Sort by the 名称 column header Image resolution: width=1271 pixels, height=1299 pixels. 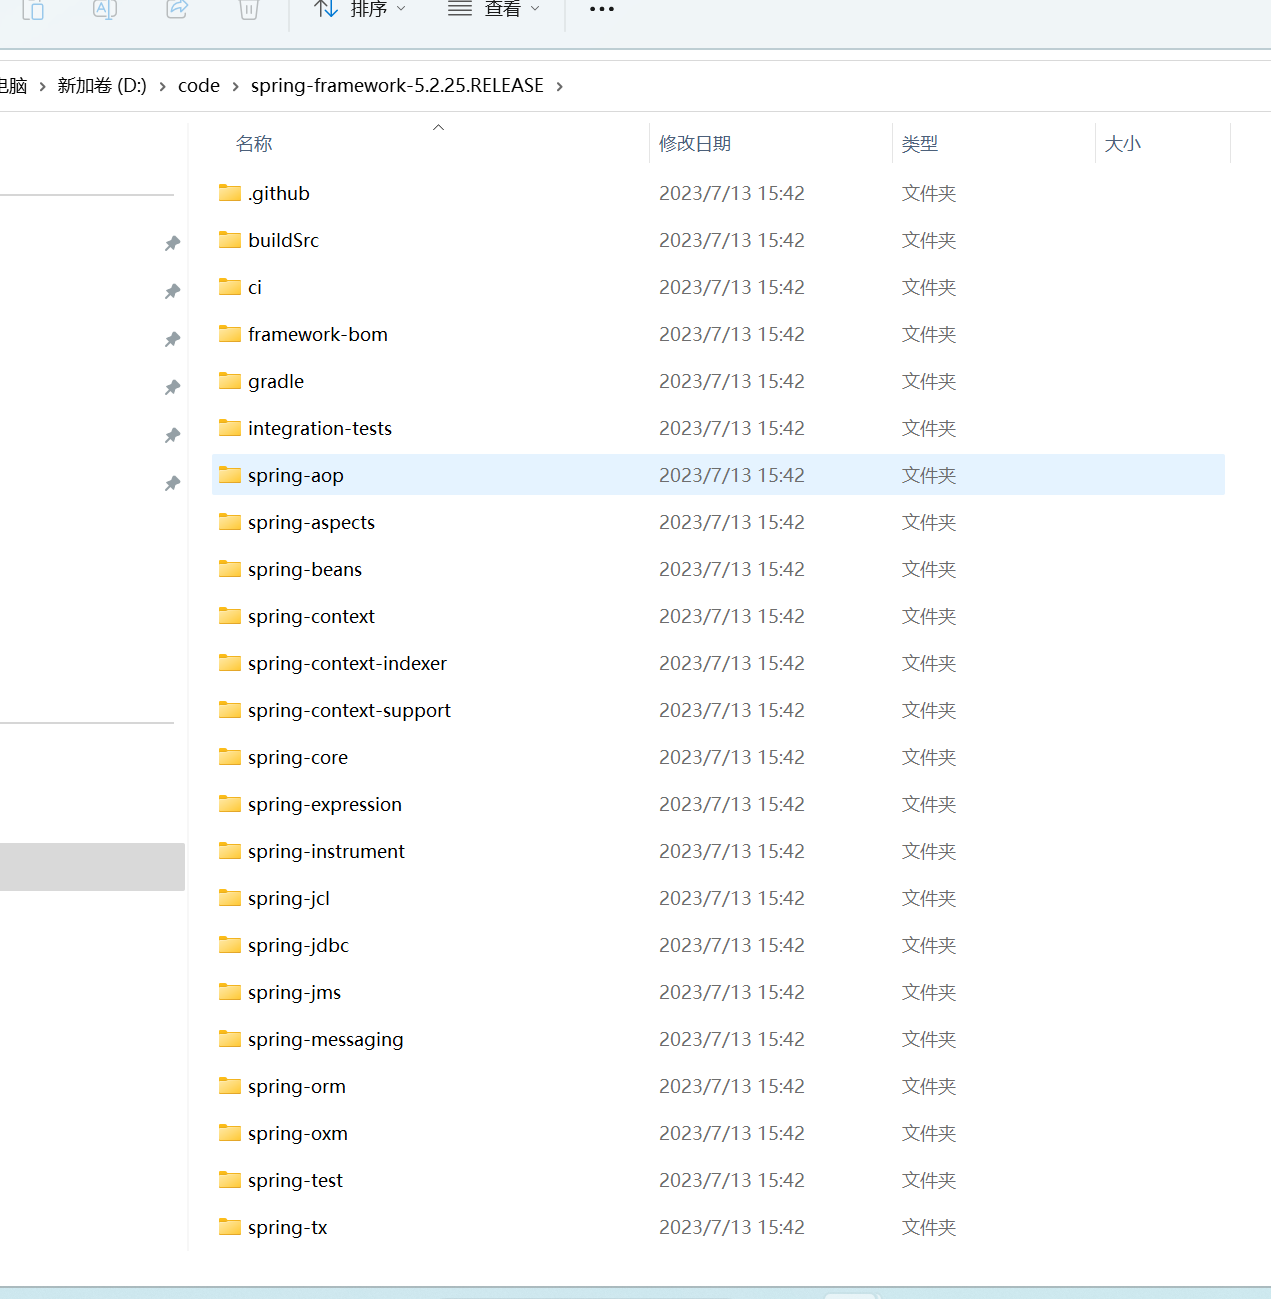[x=254, y=144]
